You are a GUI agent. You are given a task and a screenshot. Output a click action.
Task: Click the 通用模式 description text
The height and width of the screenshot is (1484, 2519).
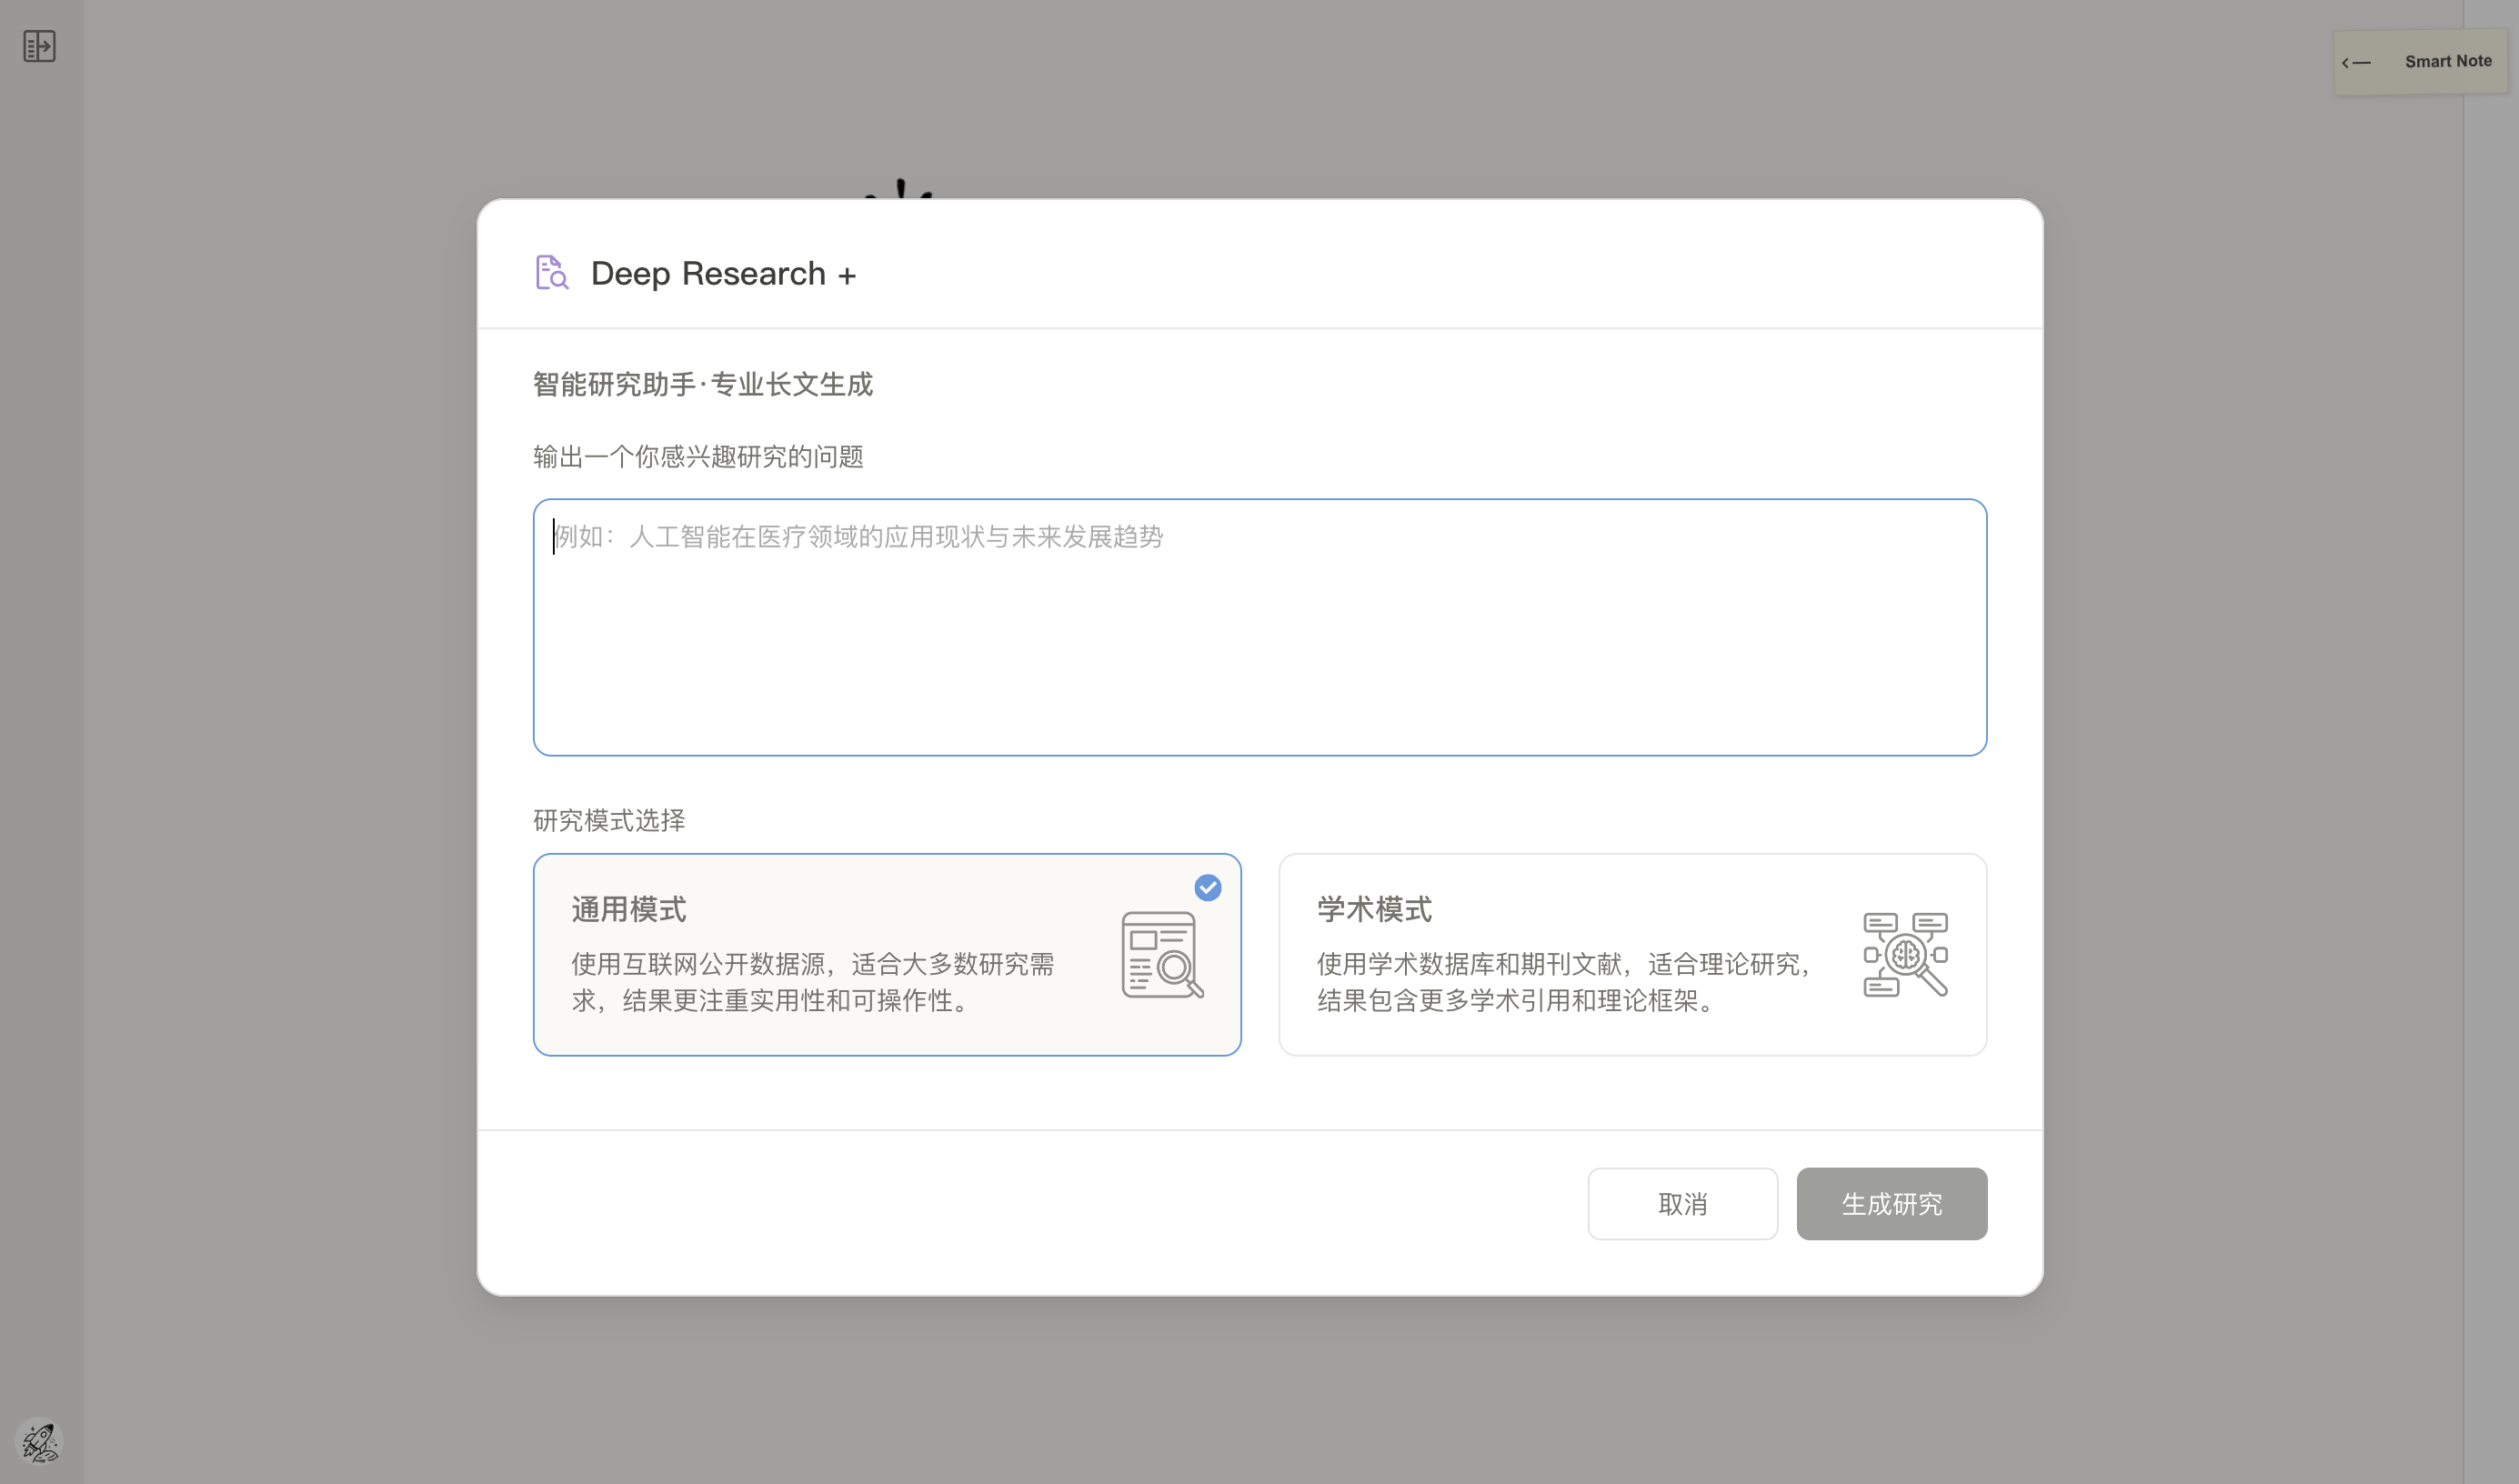[812, 982]
